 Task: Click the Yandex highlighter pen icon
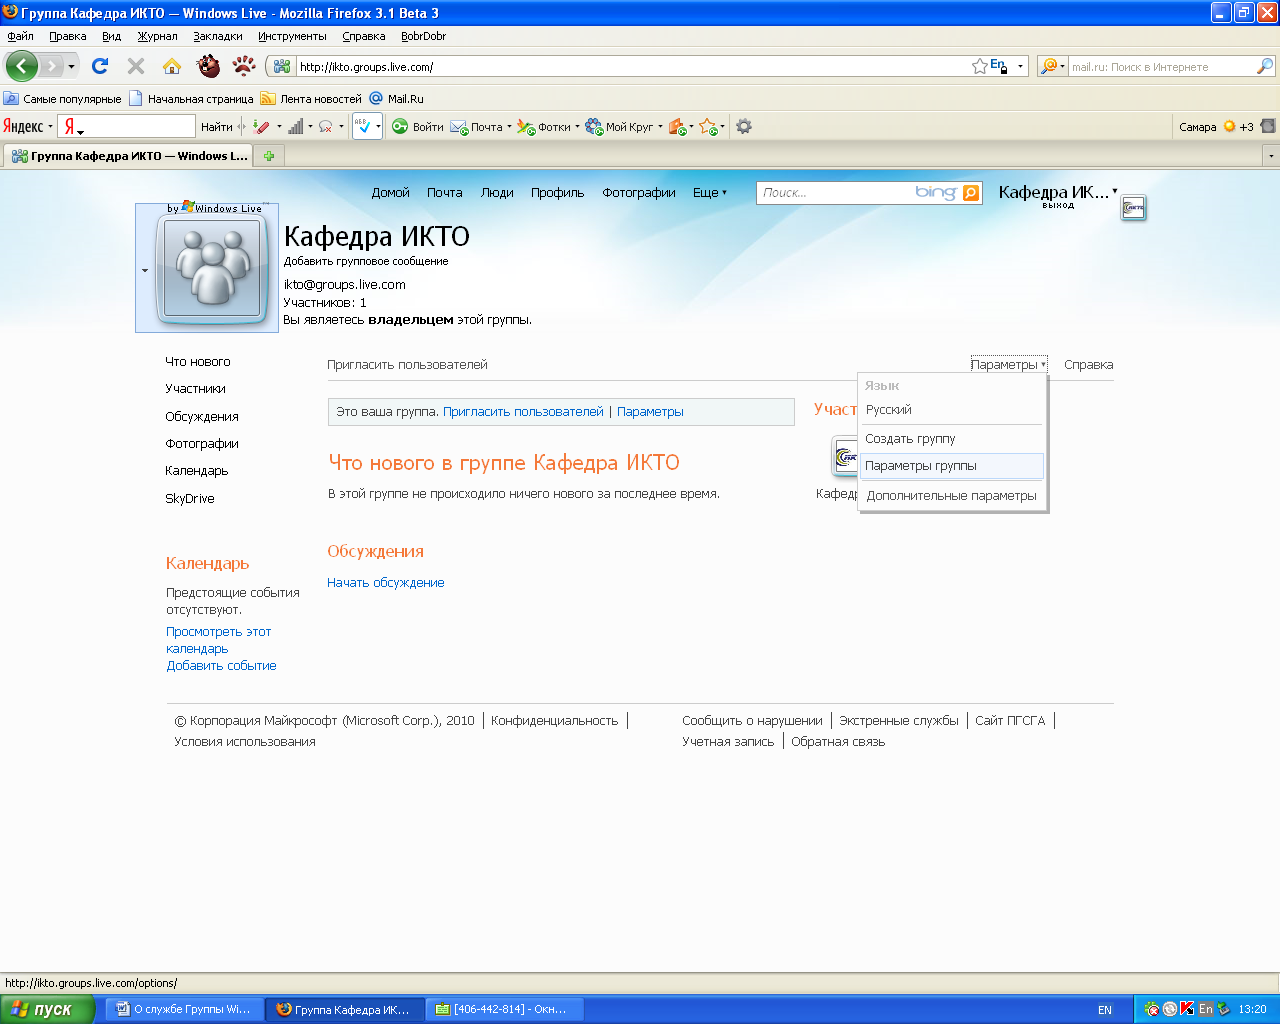point(261,127)
